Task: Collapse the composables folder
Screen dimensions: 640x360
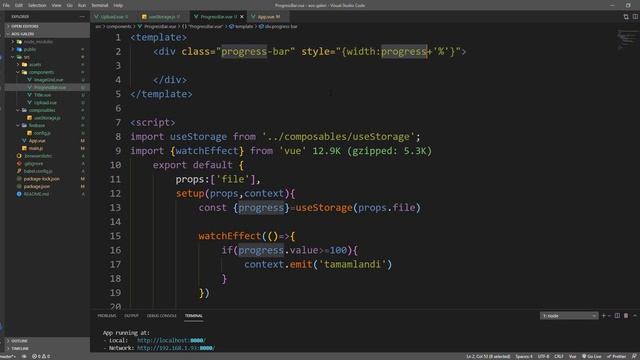Action: (42, 110)
